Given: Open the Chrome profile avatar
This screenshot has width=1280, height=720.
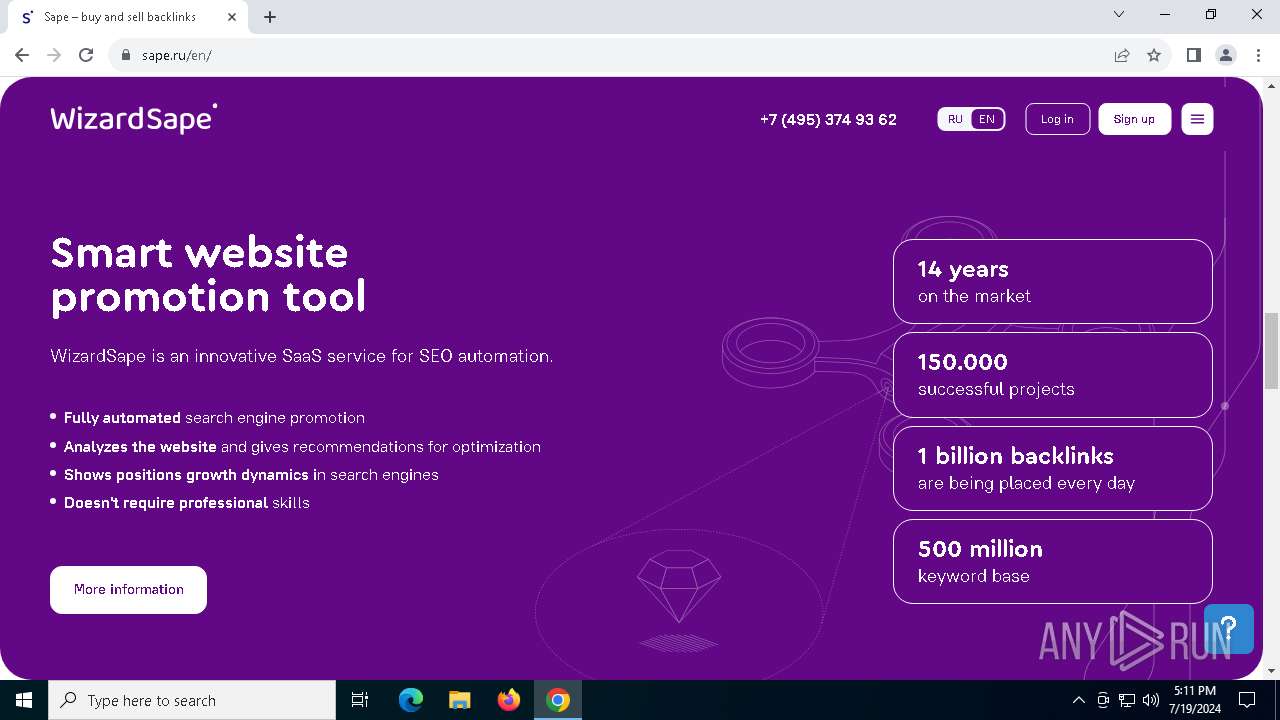Looking at the screenshot, I should 1226,55.
